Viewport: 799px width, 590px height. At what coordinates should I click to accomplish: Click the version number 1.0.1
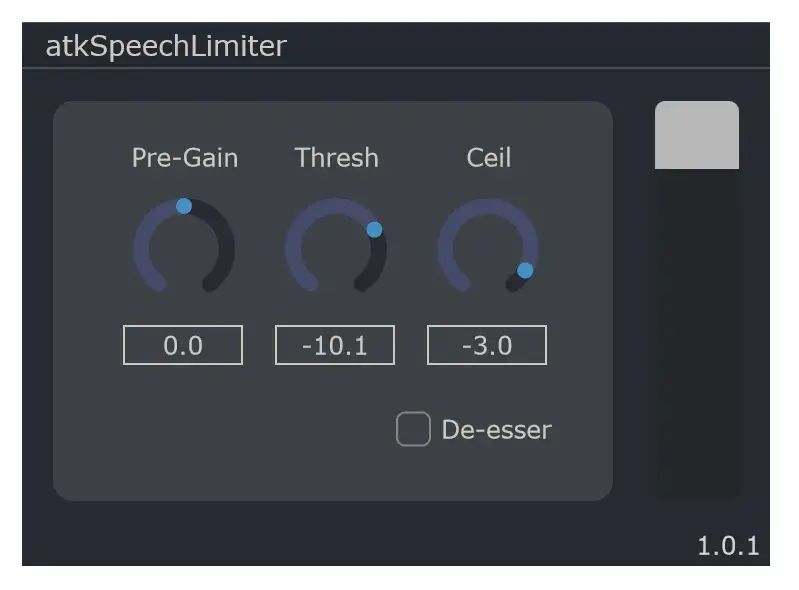click(728, 546)
